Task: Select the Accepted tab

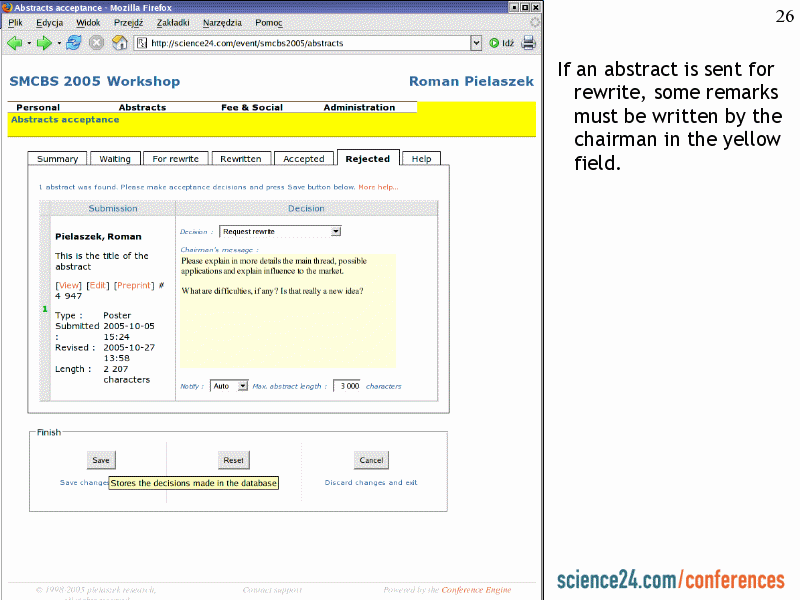Action: pyautogui.click(x=303, y=159)
